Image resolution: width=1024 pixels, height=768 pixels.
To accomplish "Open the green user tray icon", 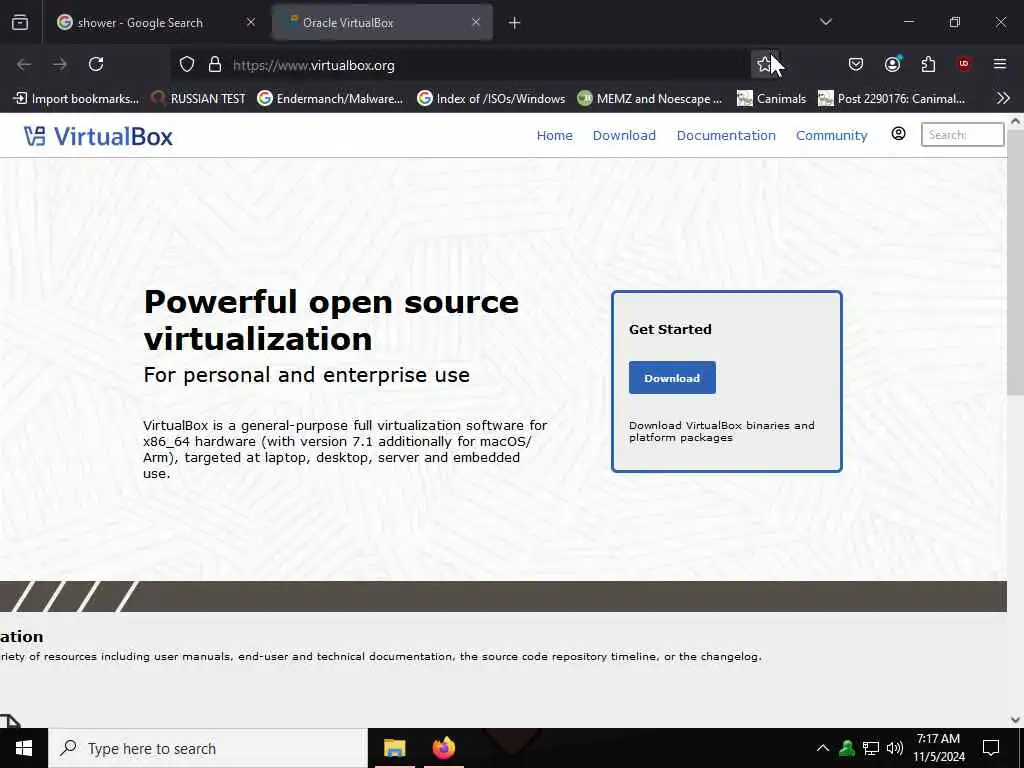I will (x=847, y=748).
